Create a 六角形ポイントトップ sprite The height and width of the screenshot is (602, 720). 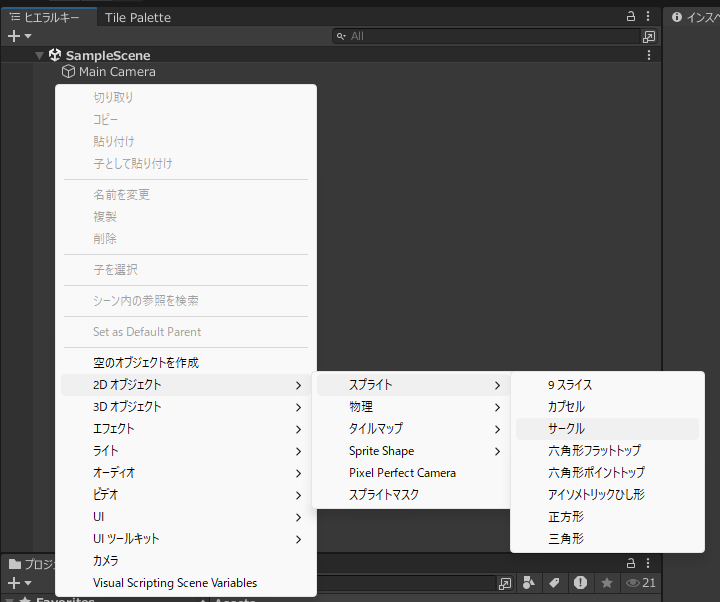tap(607, 473)
